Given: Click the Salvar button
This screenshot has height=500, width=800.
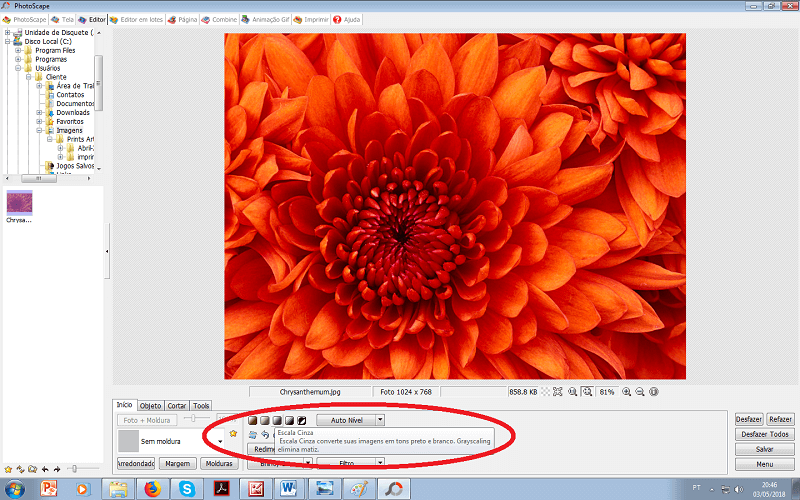Looking at the screenshot, I should (765, 450).
